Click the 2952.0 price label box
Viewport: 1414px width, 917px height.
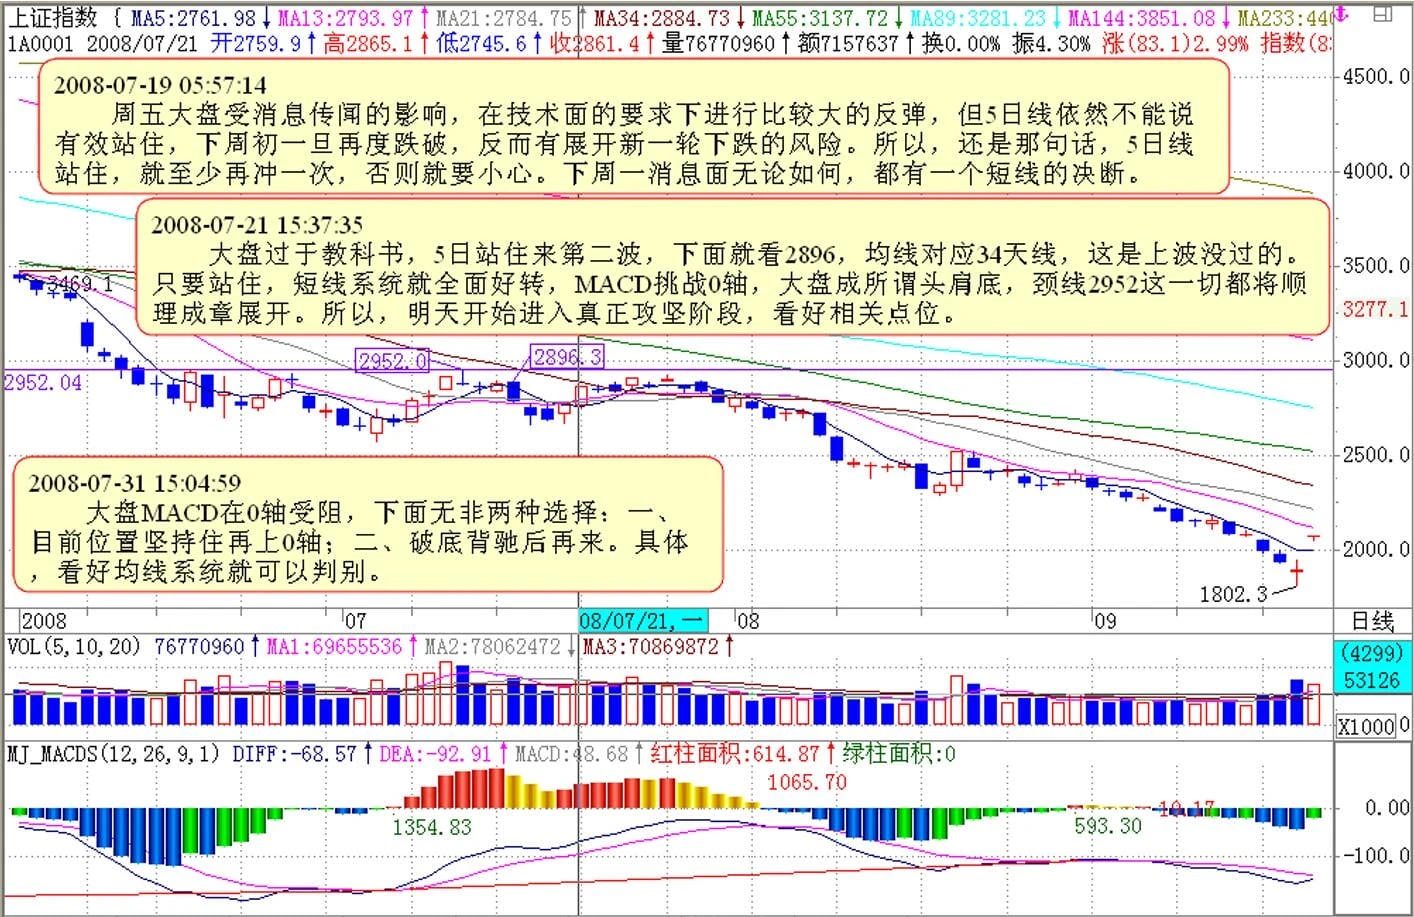[393, 361]
